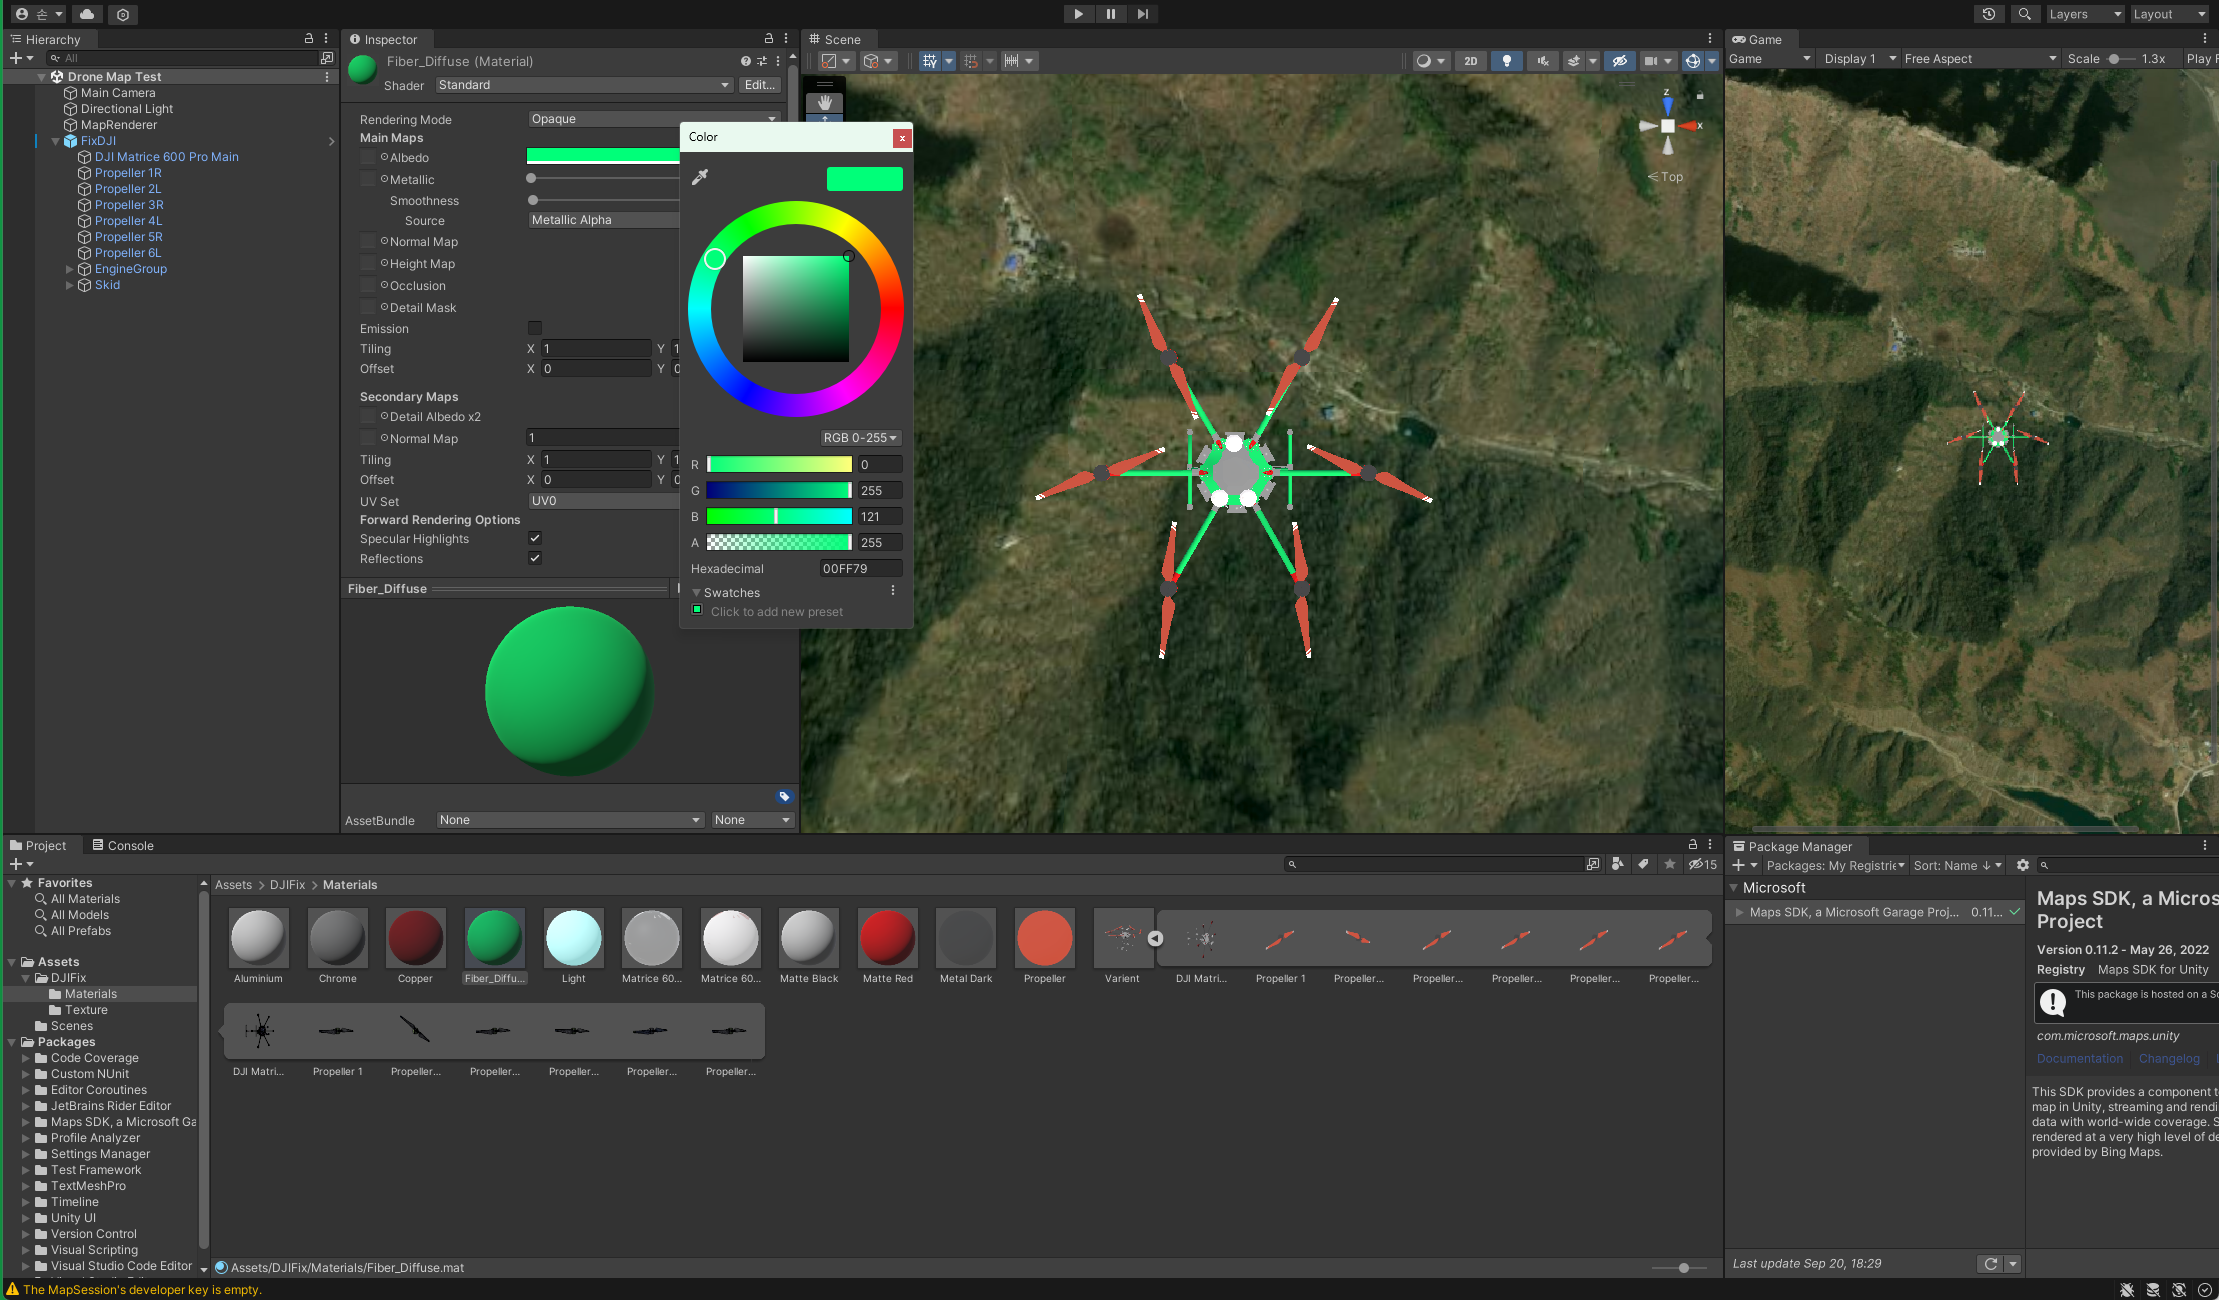2219x1300 pixels.
Task: Open the Shader dropdown
Action: click(x=584, y=85)
